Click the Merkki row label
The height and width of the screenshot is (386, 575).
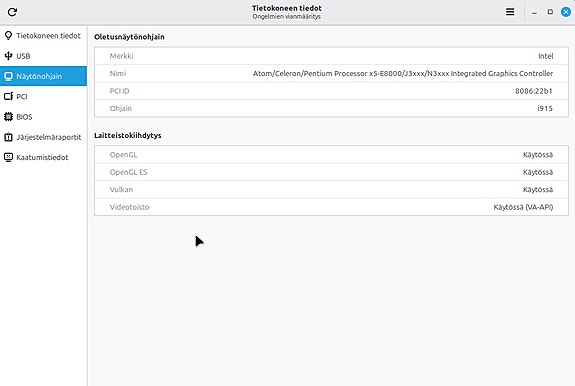(x=121, y=56)
